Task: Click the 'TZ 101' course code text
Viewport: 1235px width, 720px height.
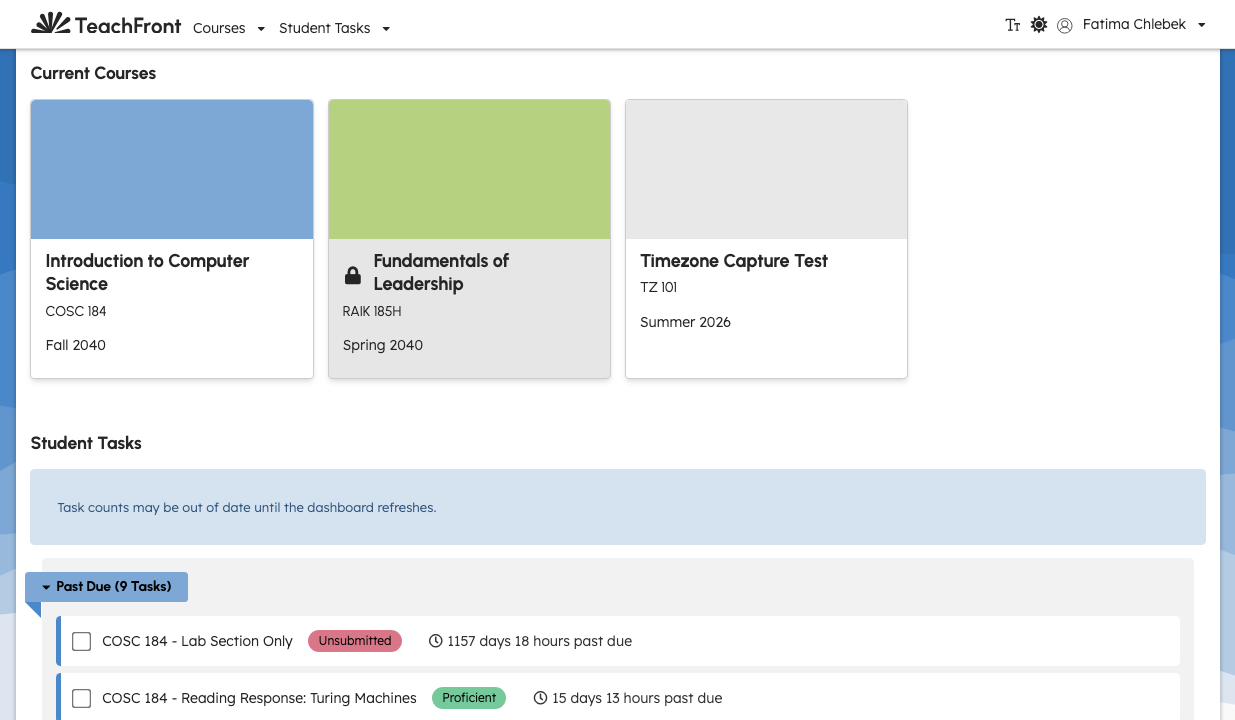Action: [x=659, y=287]
